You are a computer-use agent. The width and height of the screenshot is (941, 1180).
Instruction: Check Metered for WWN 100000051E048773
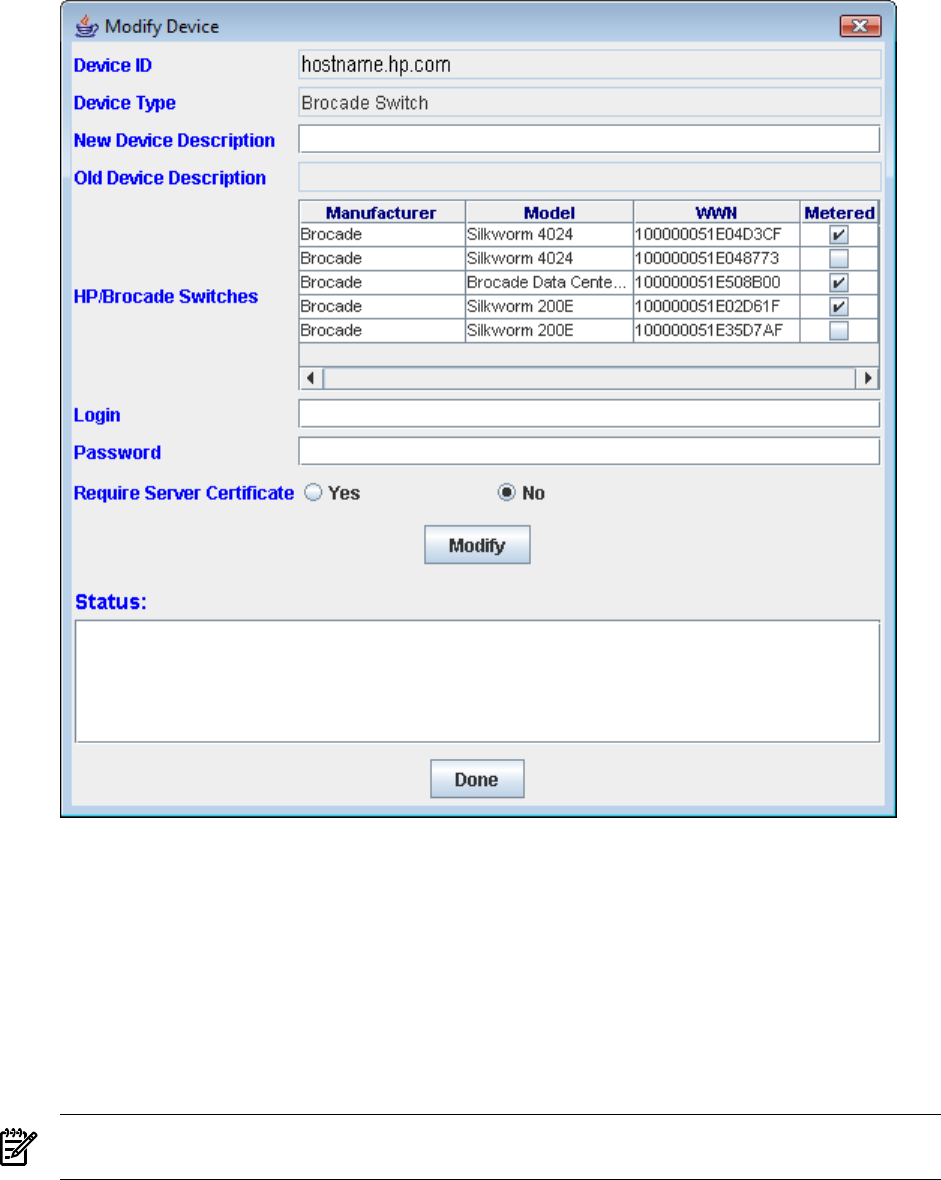coord(839,259)
